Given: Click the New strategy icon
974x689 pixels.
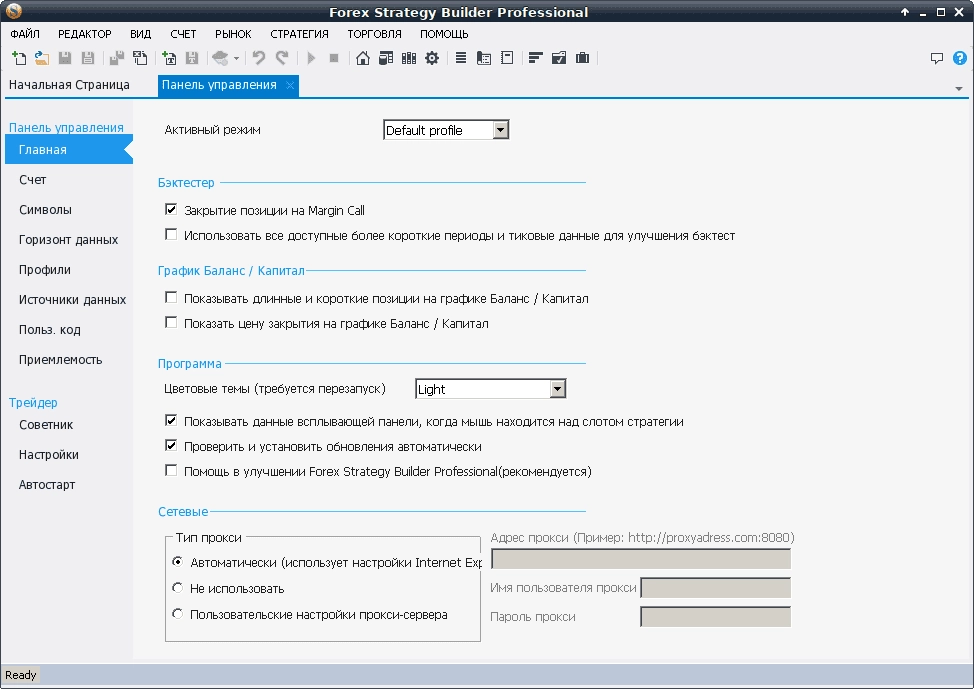Looking at the screenshot, I should click(x=19, y=58).
